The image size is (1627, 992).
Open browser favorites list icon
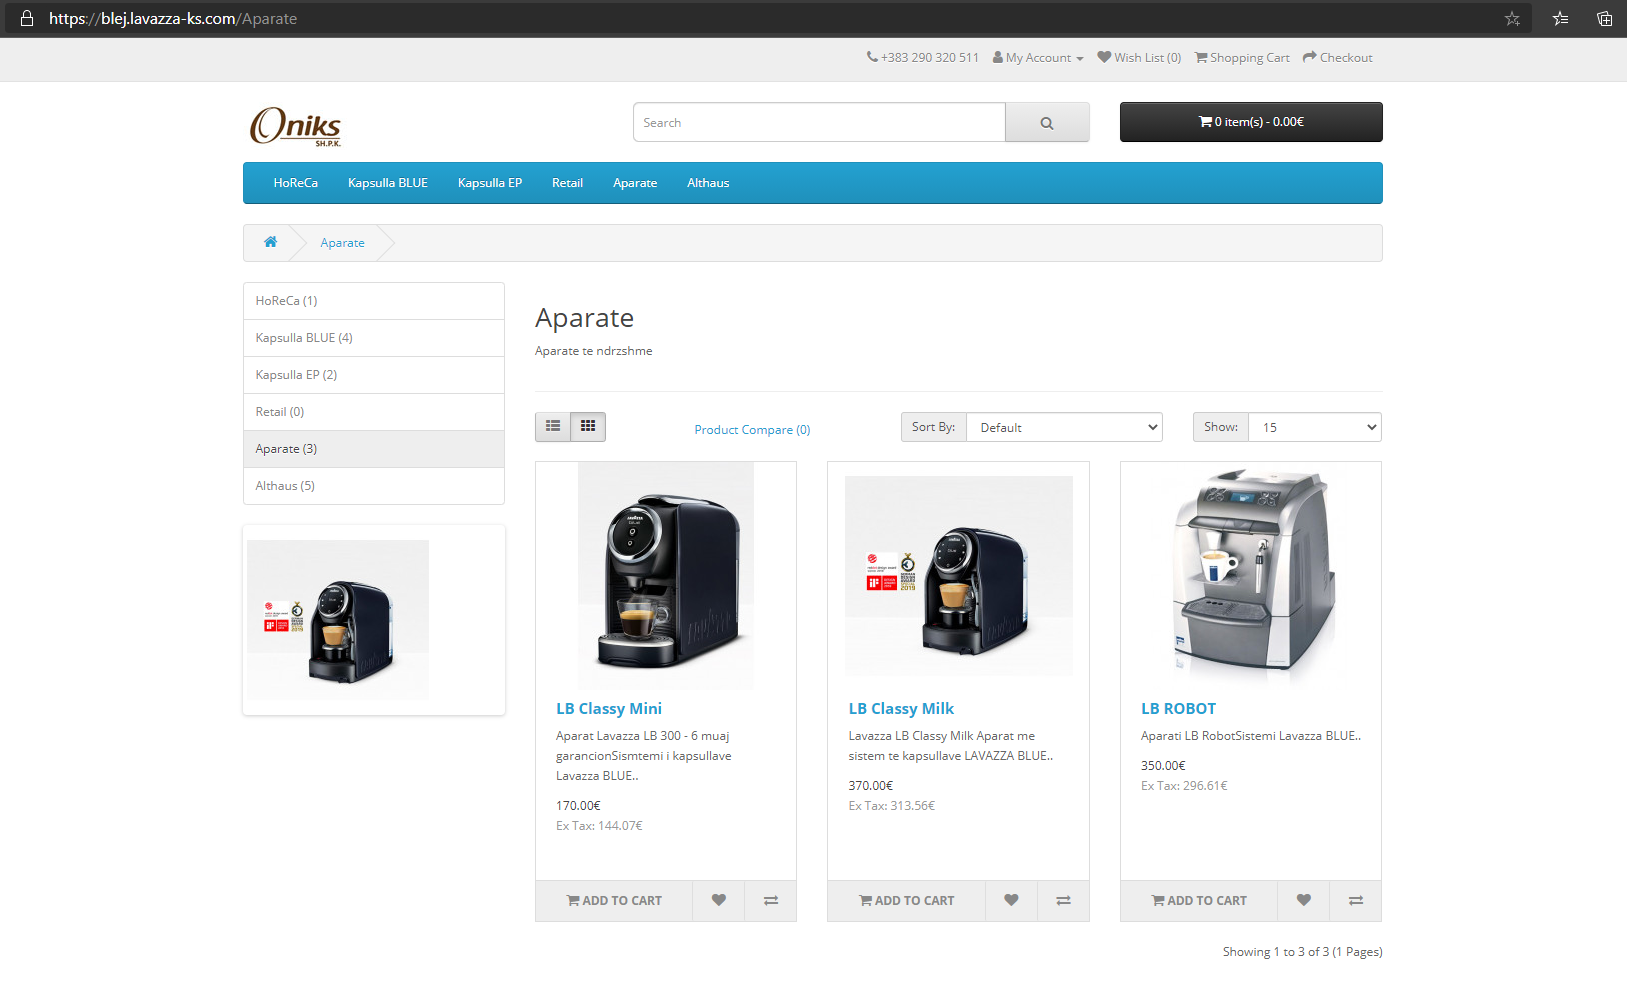(x=1560, y=19)
